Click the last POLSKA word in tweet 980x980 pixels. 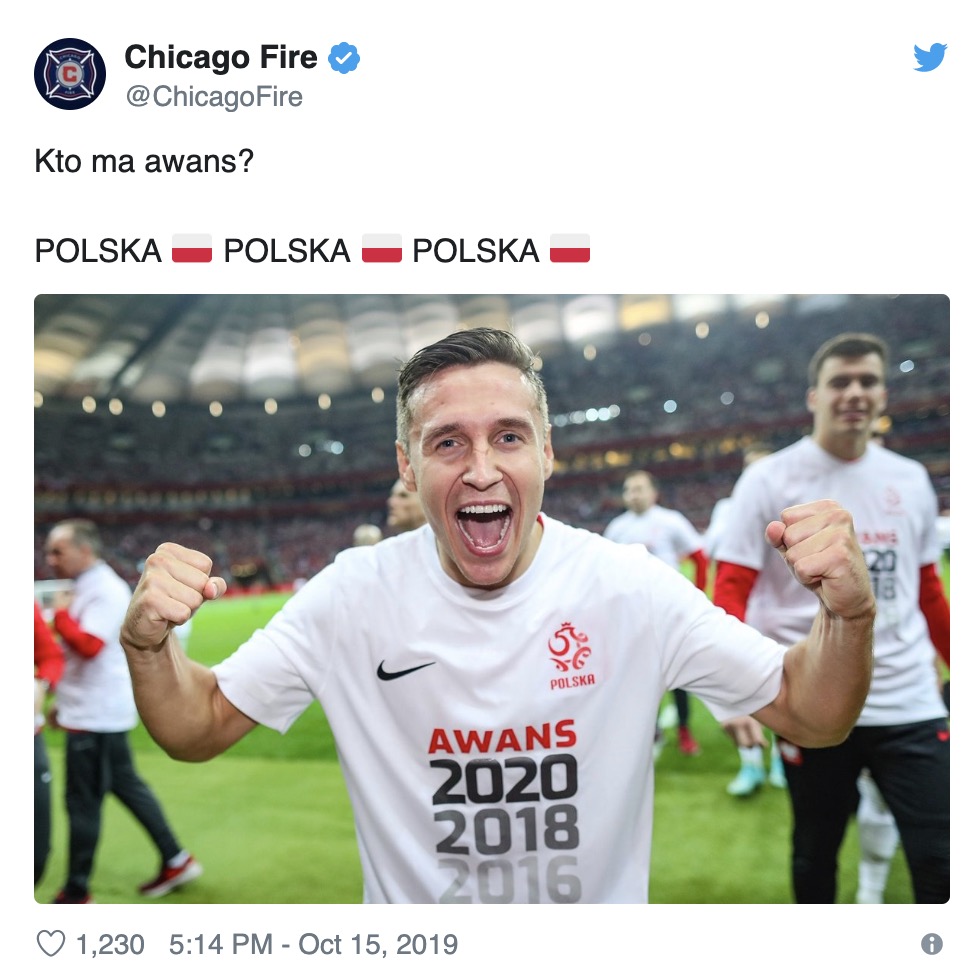pos(476,251)
